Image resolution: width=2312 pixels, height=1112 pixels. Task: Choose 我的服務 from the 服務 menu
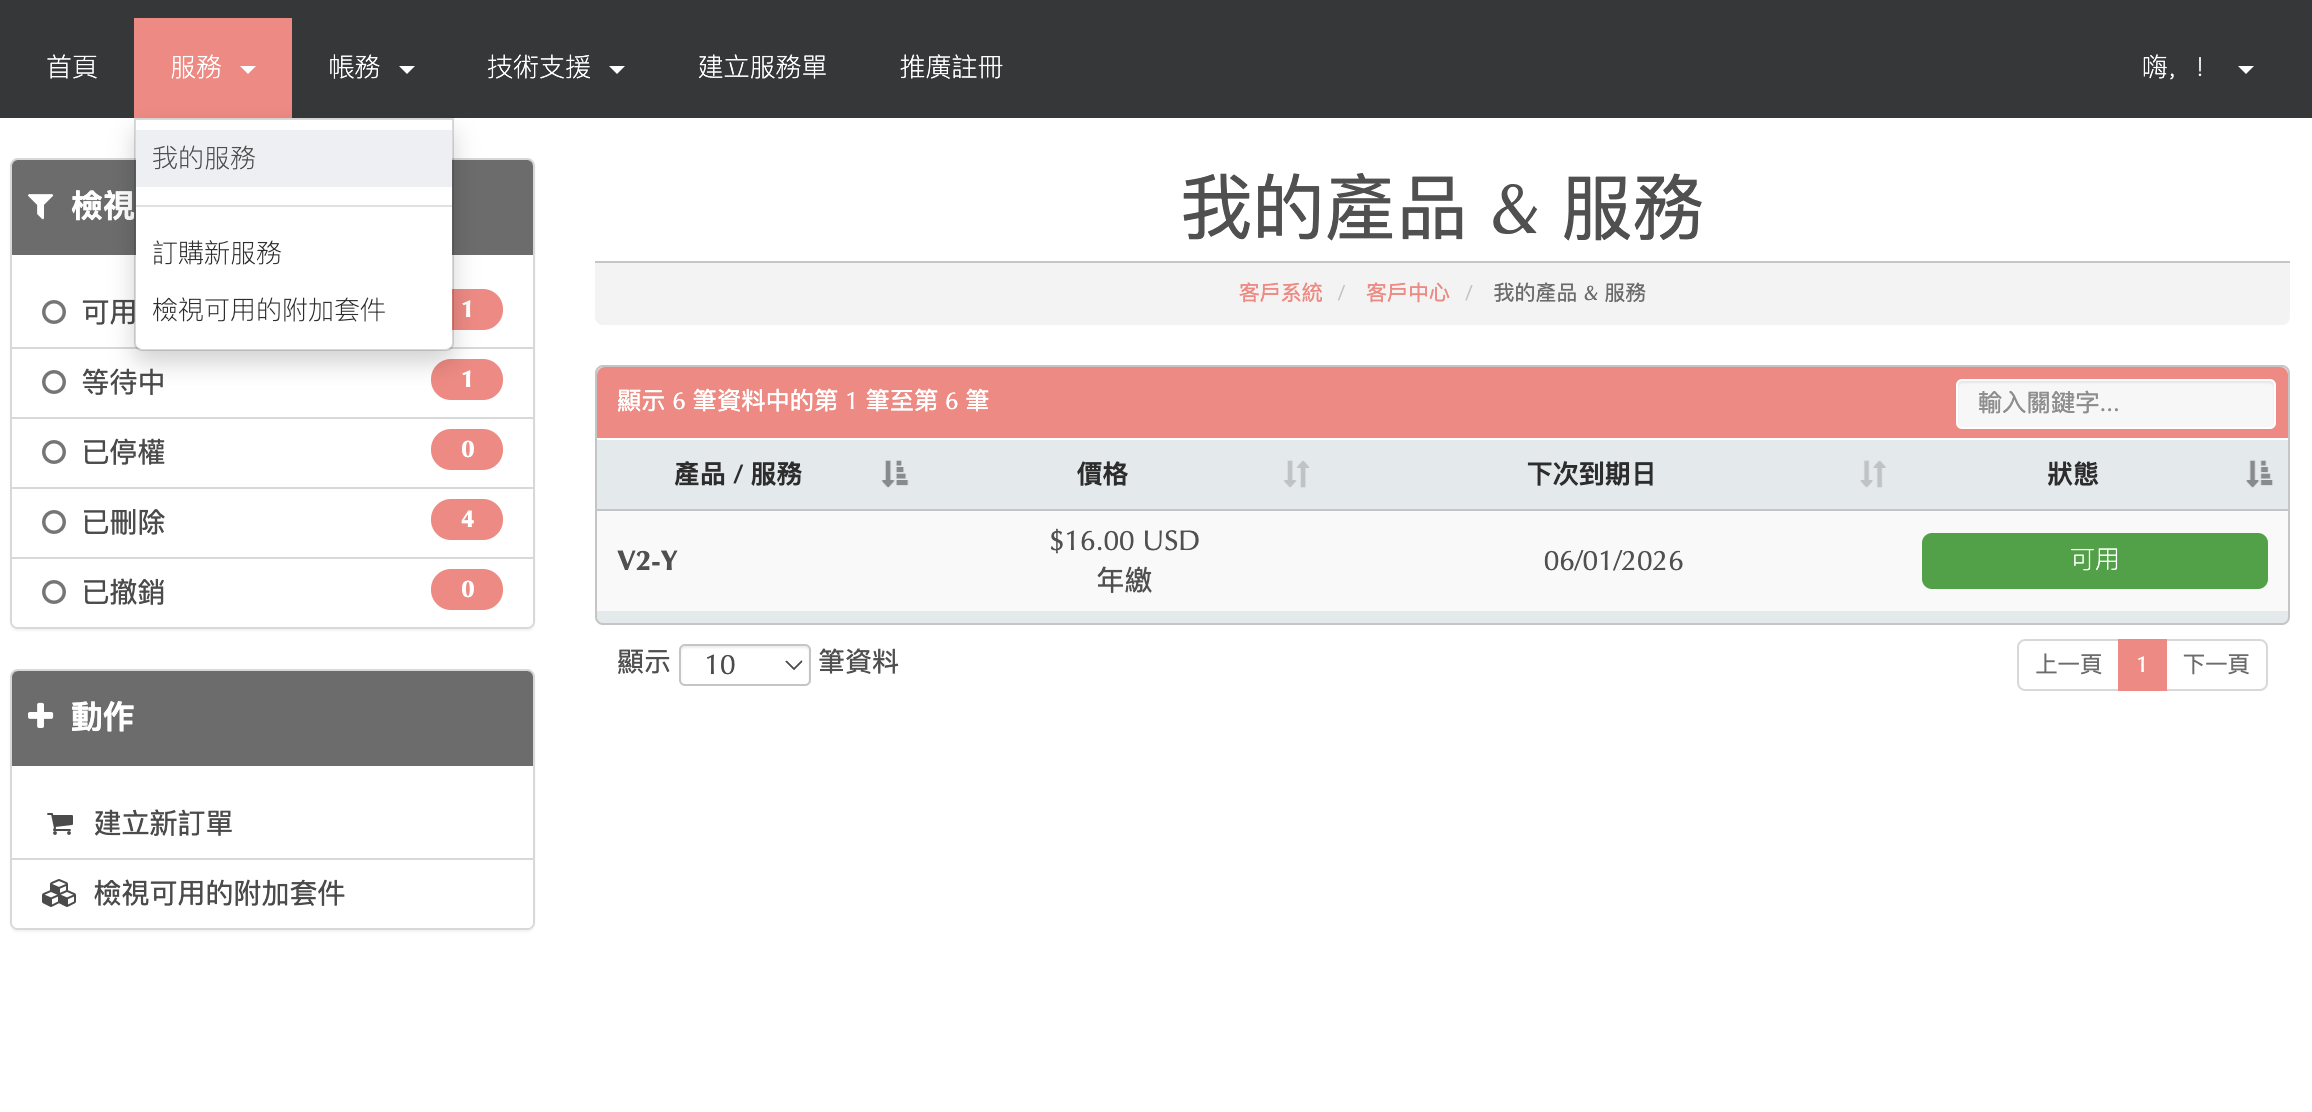coord(204,158)
